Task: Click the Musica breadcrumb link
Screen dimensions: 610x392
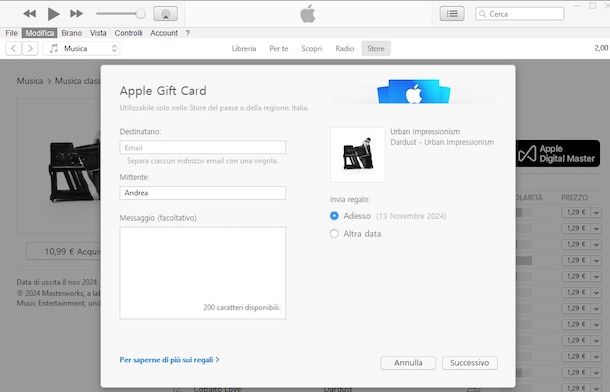Action: tap(30, 81)
